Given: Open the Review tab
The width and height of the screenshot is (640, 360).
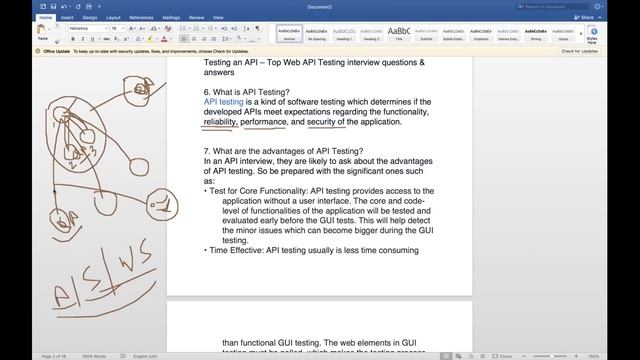Looking at the screenshot, I should (x=196, y=18).
